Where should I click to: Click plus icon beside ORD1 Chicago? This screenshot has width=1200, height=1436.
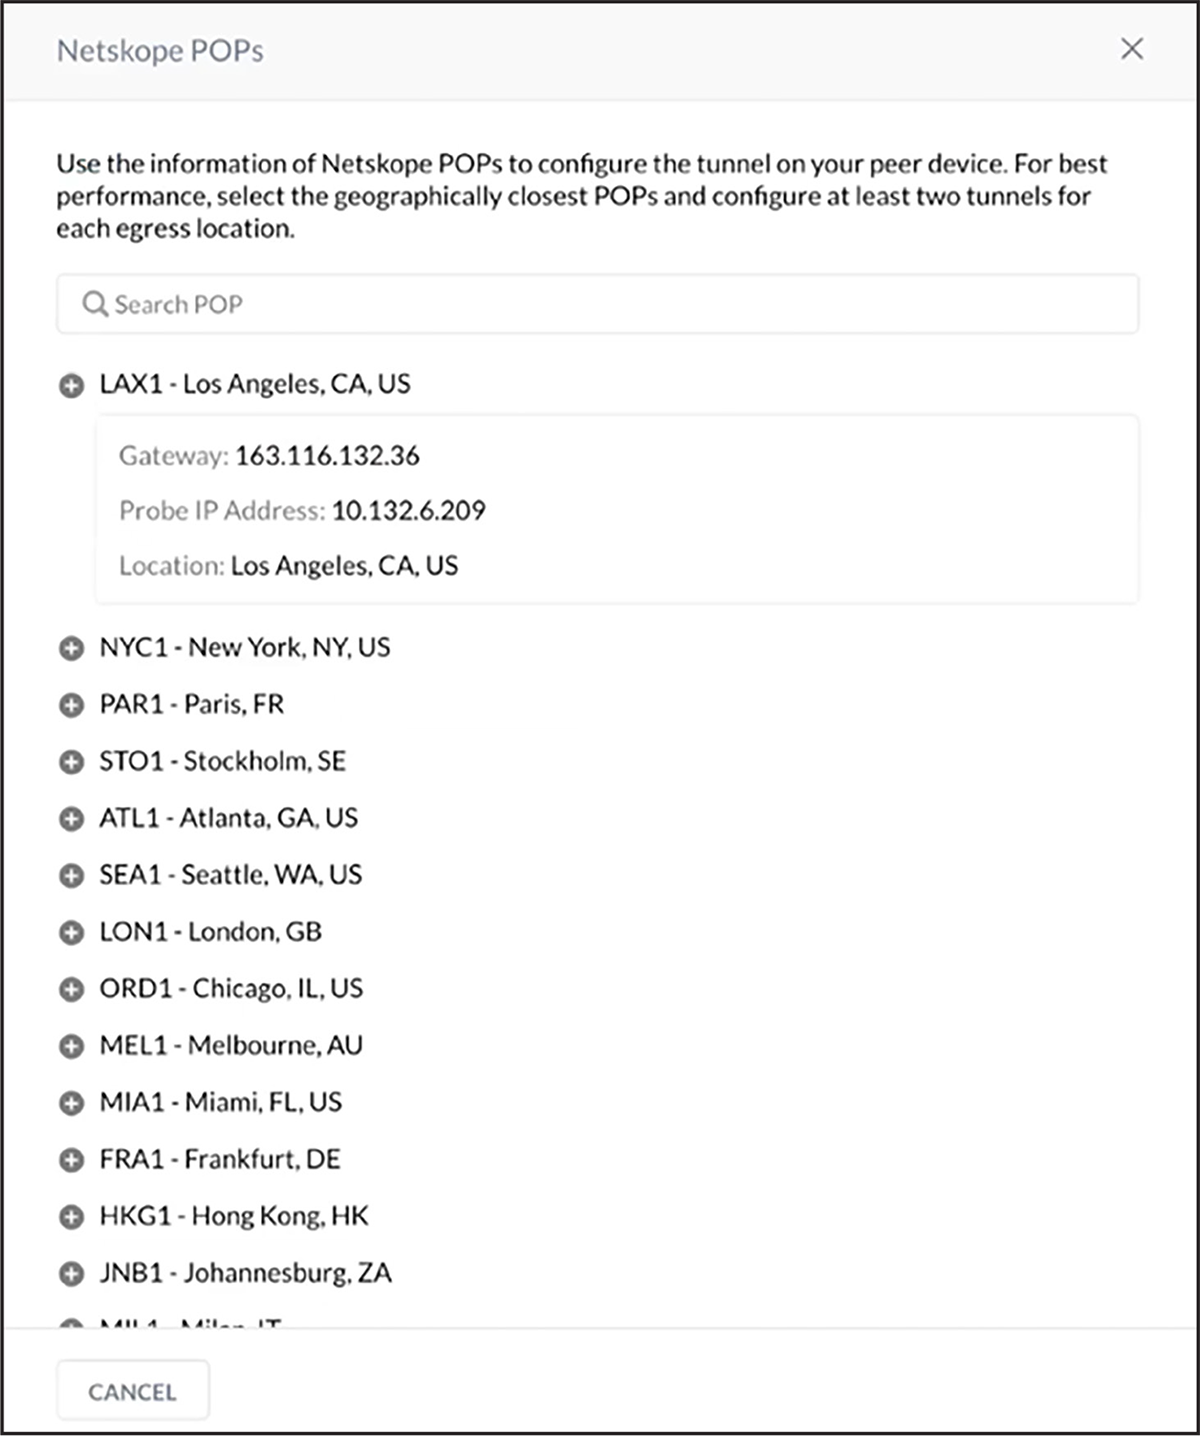(x=71, y=990)
